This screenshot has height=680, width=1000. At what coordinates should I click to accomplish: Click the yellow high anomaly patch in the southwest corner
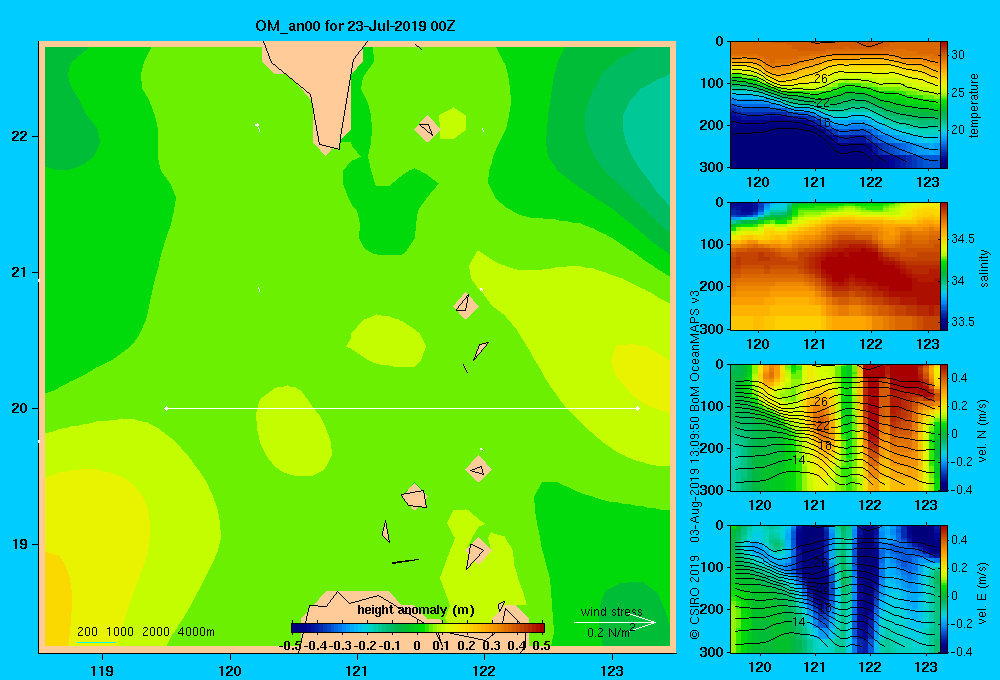[56, 600]
